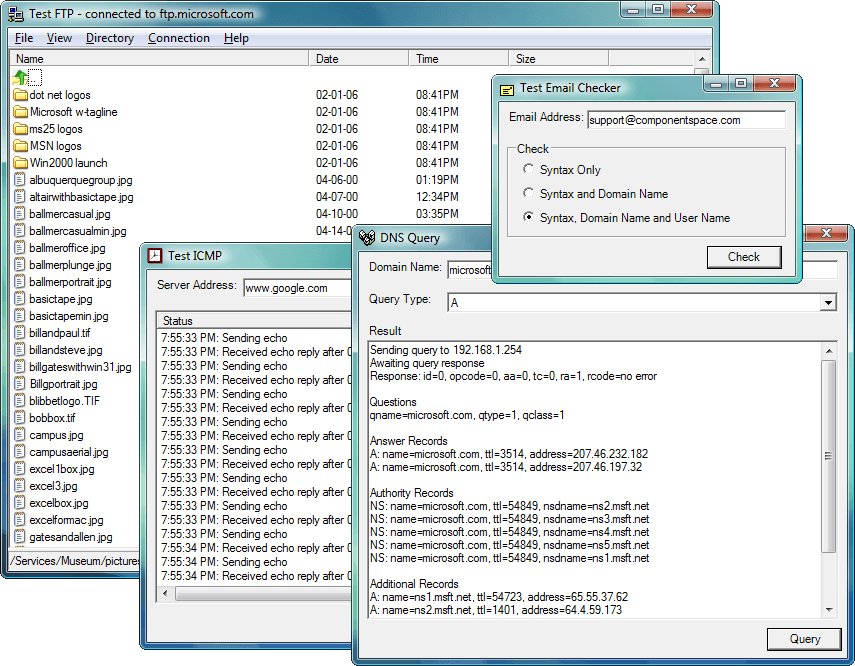Select the 'Syntax Only' radio option
This screenshot has width=855, height=666.
(x=528, y=169)
